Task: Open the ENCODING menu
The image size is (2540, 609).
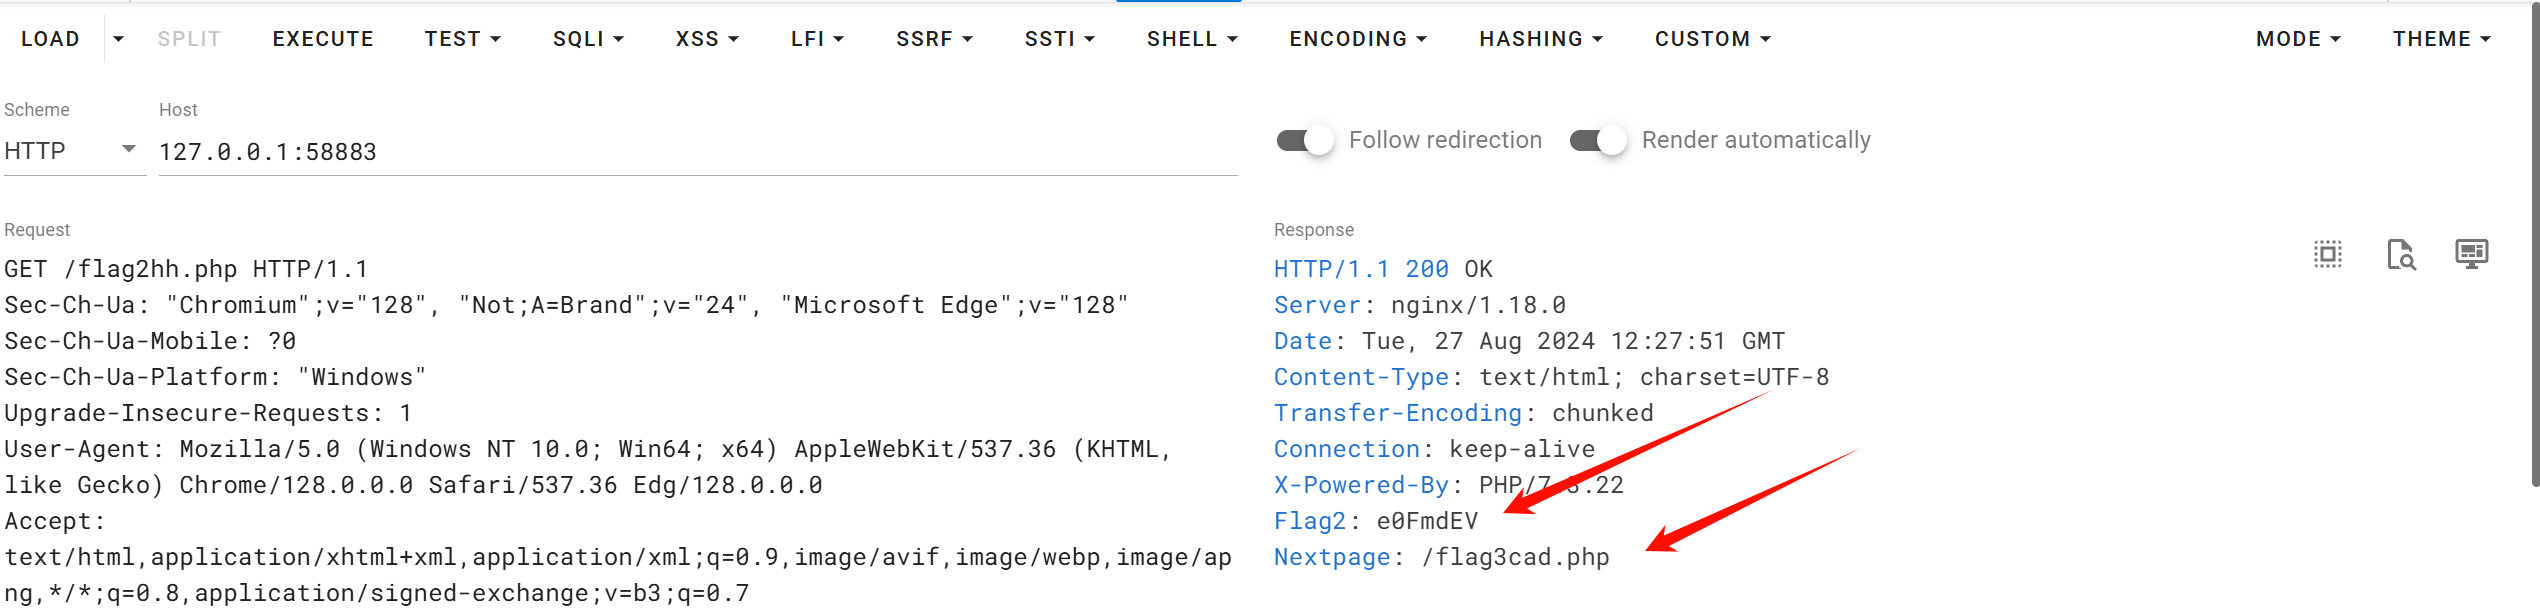Action: click(x=1357, y=38)
